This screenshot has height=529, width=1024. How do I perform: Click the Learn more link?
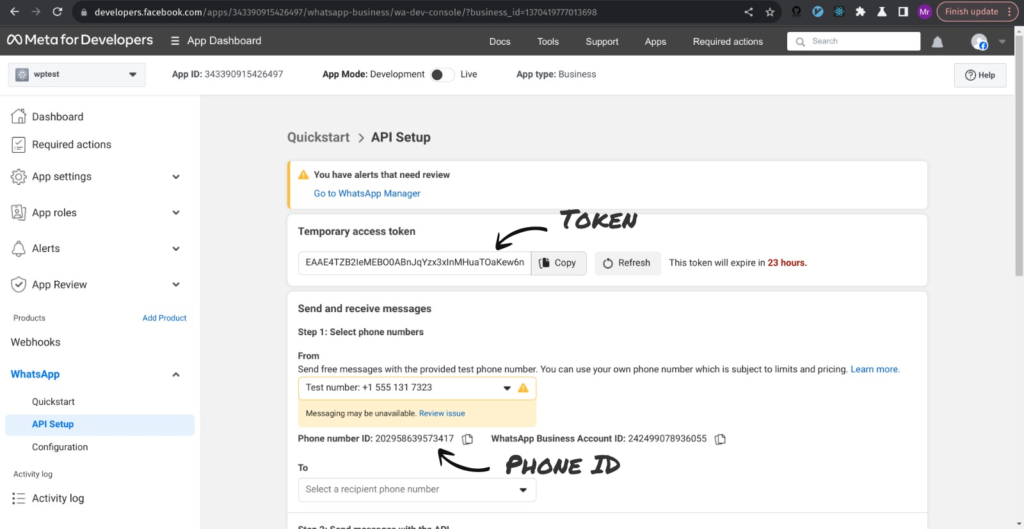(875, 370)
